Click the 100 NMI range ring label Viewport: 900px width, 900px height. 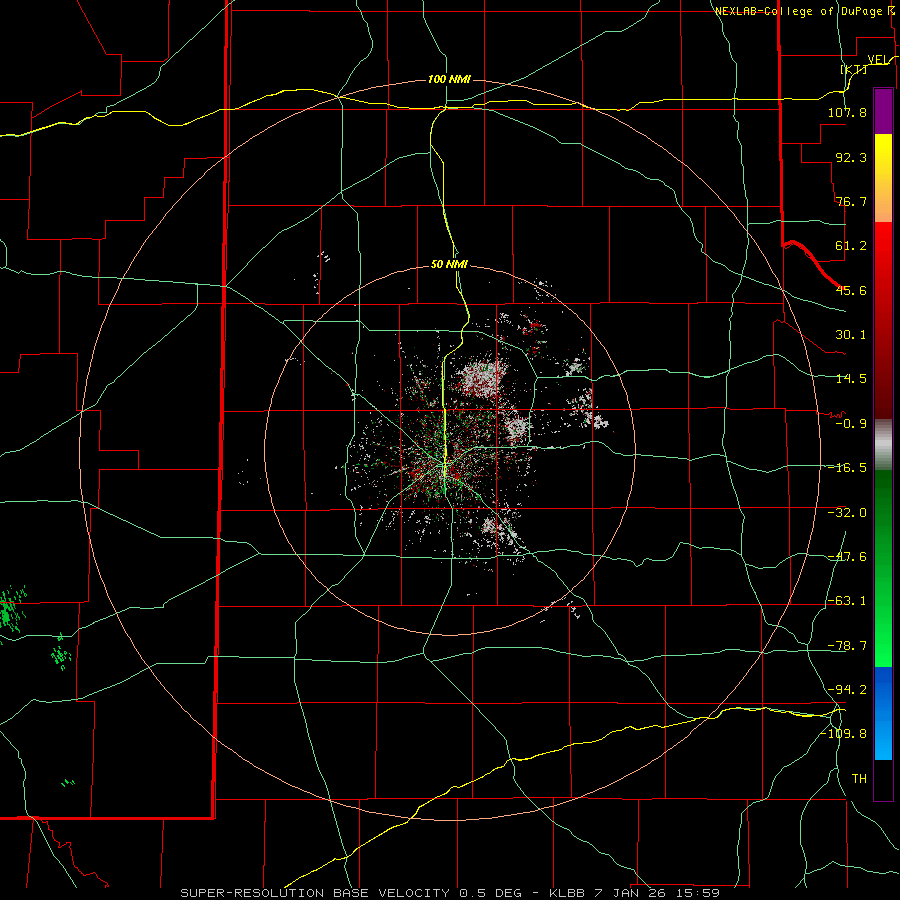coord(449,79)
